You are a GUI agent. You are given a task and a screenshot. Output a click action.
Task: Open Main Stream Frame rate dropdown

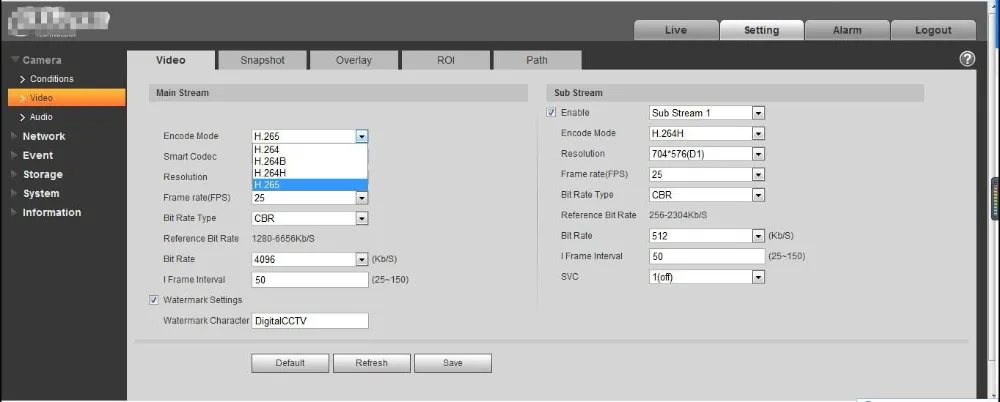(362, 198)
